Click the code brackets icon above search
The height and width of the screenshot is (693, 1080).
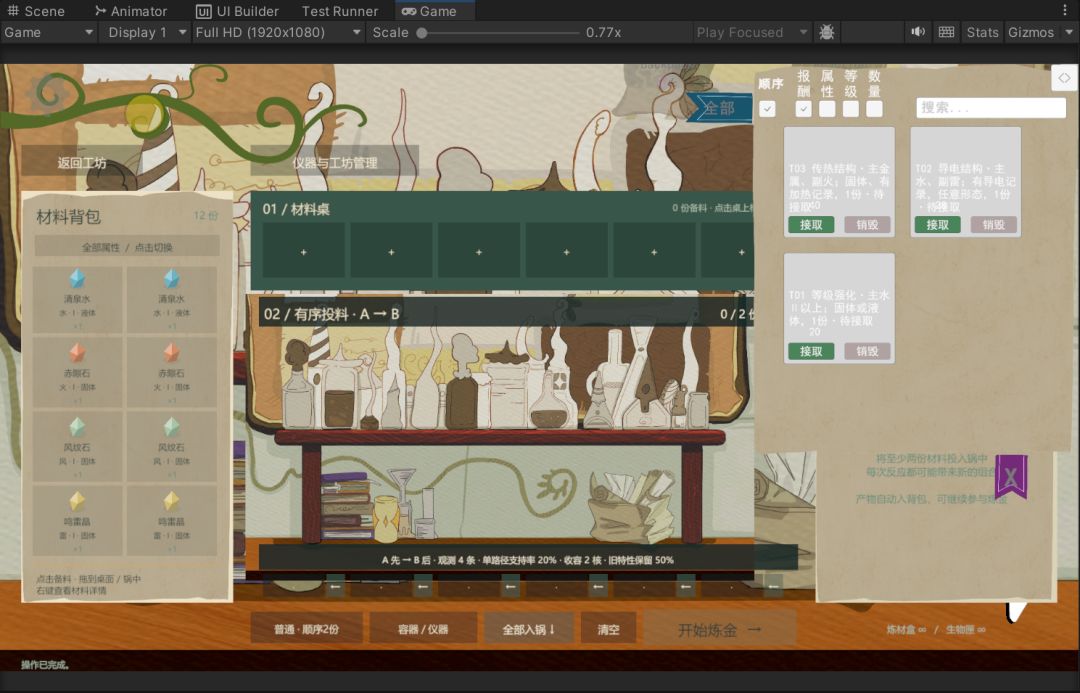[x=1064, y=78]
